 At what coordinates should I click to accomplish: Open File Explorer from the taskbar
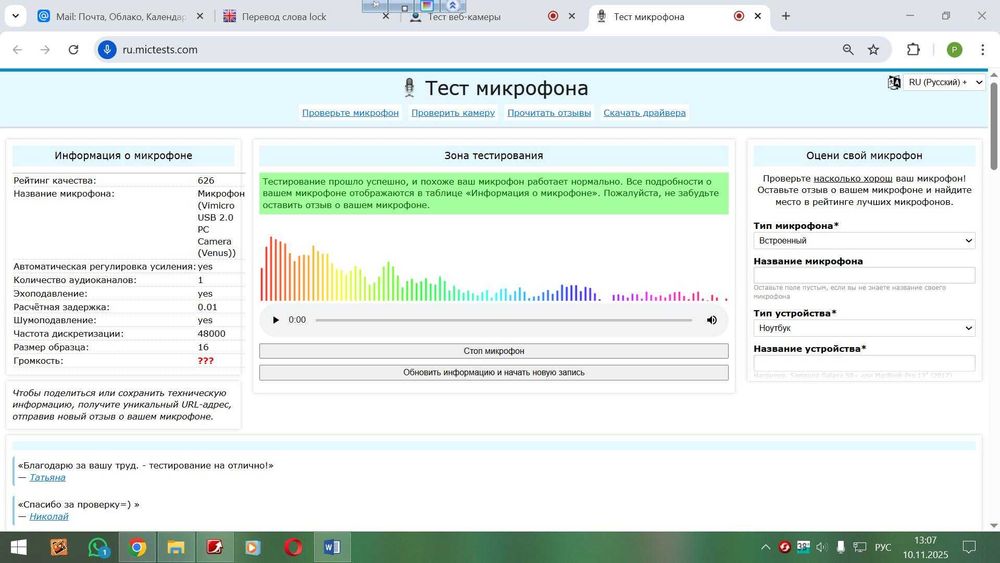click(x=175, y=547)
